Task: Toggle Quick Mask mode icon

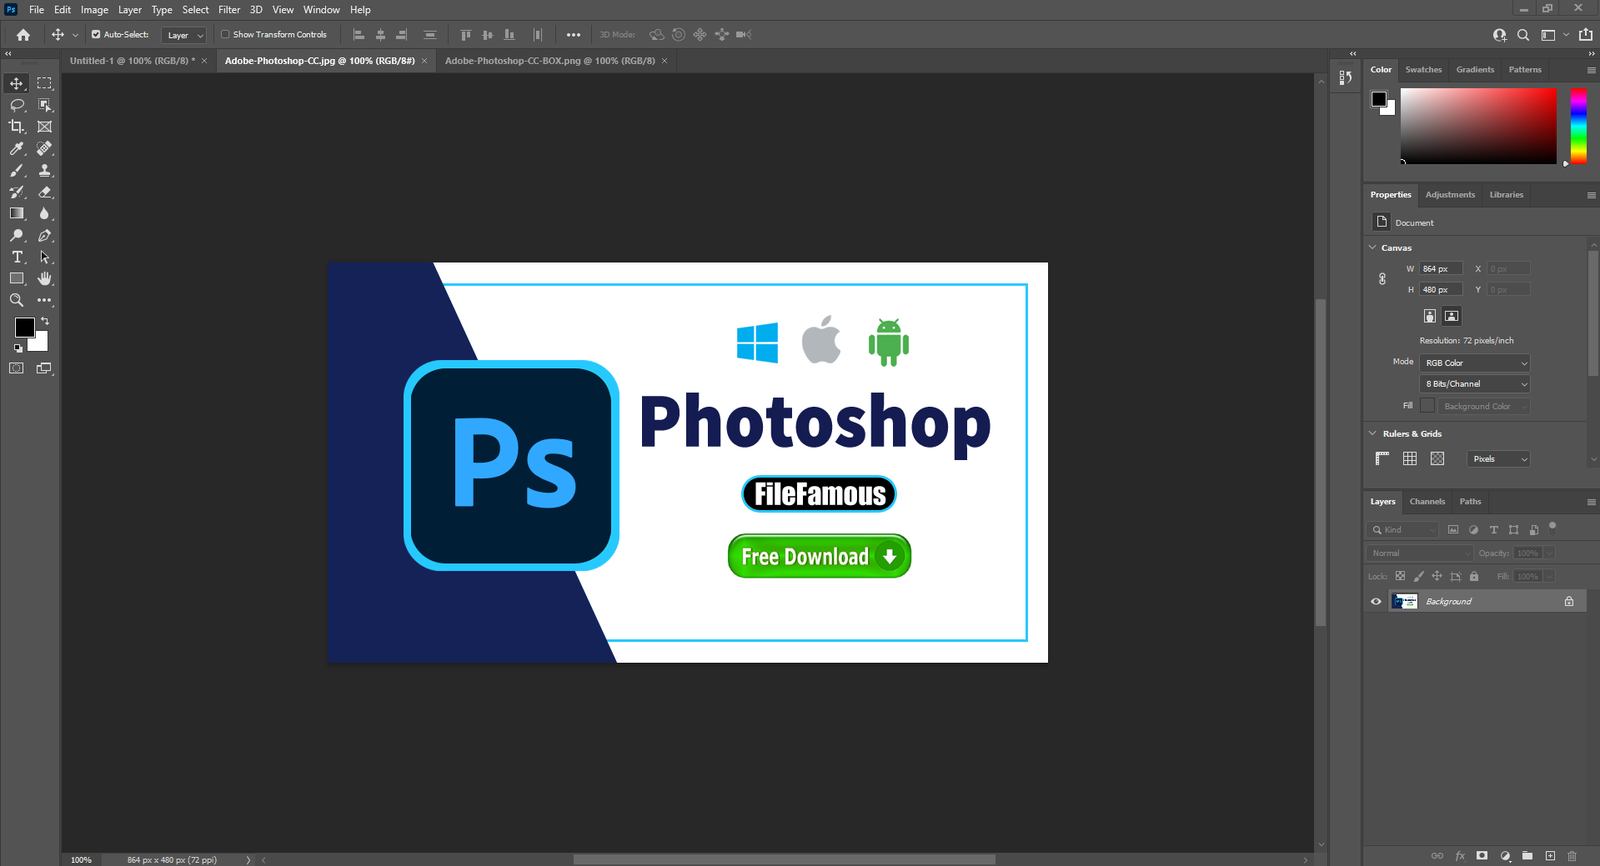Action: coord(17,369)
